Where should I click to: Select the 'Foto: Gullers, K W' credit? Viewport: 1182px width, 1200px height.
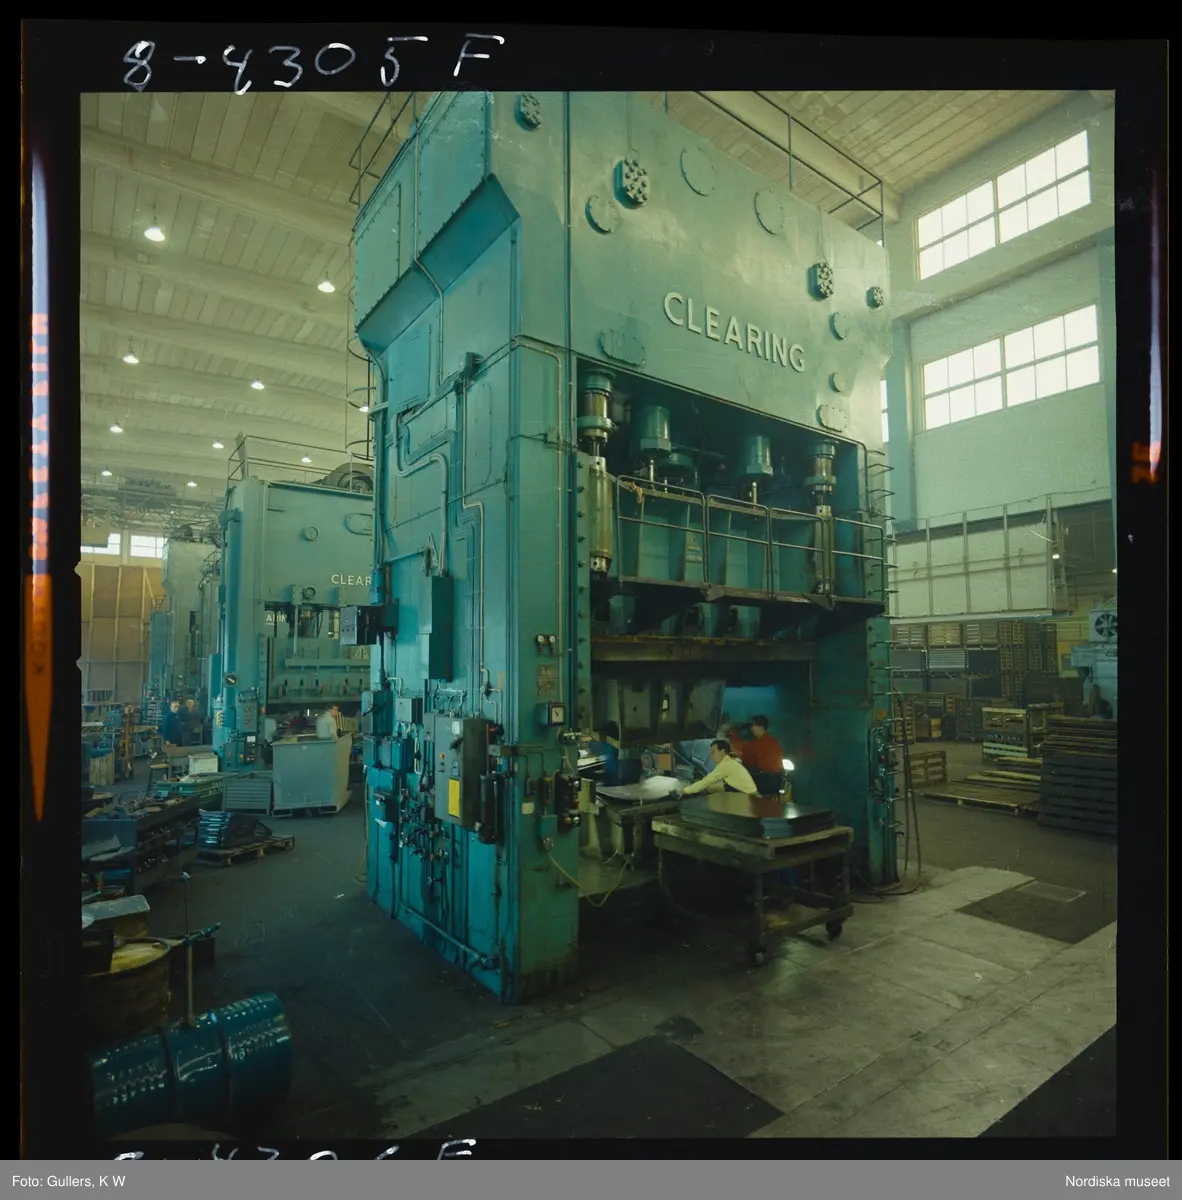(63, 1182)
